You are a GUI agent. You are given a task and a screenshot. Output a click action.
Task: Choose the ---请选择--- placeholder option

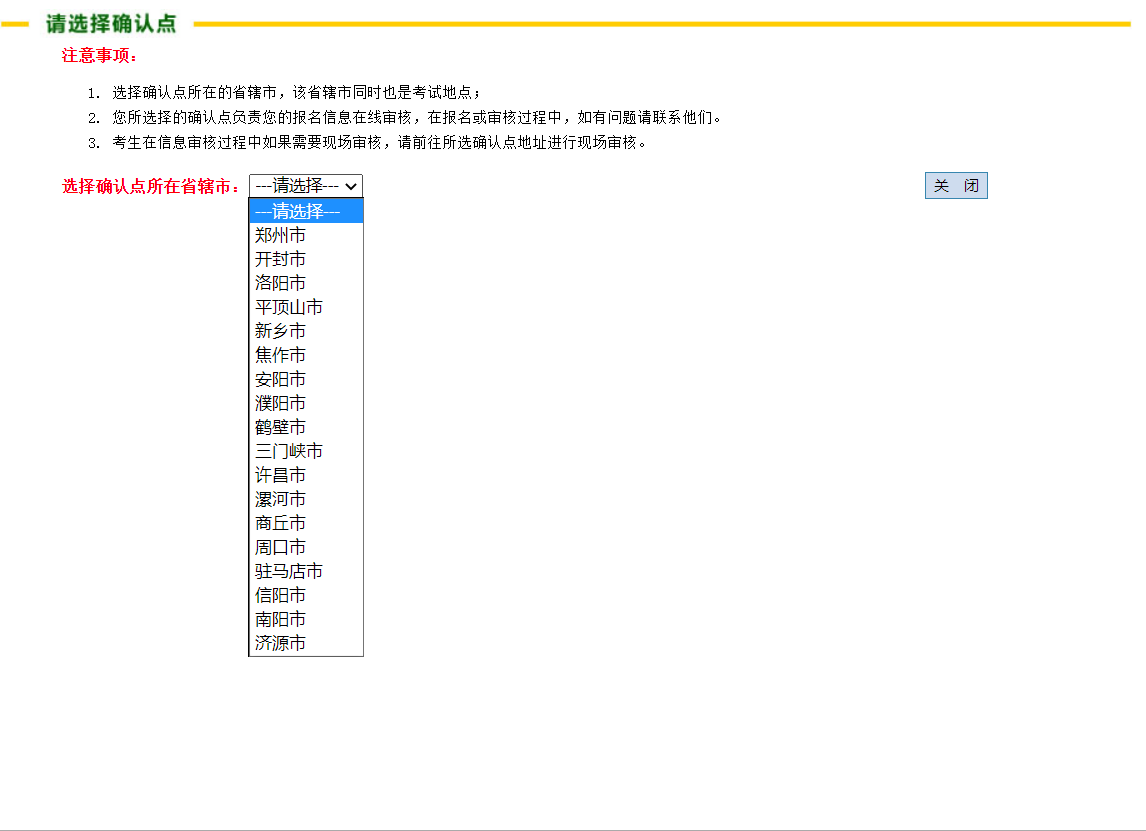305,211
